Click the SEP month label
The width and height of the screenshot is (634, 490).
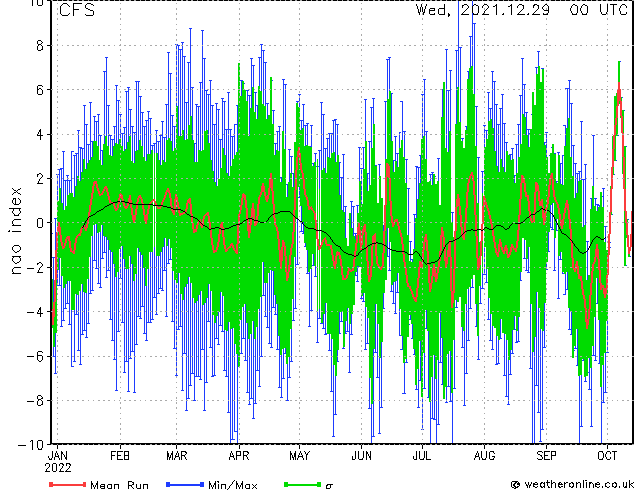click(546, 456)
